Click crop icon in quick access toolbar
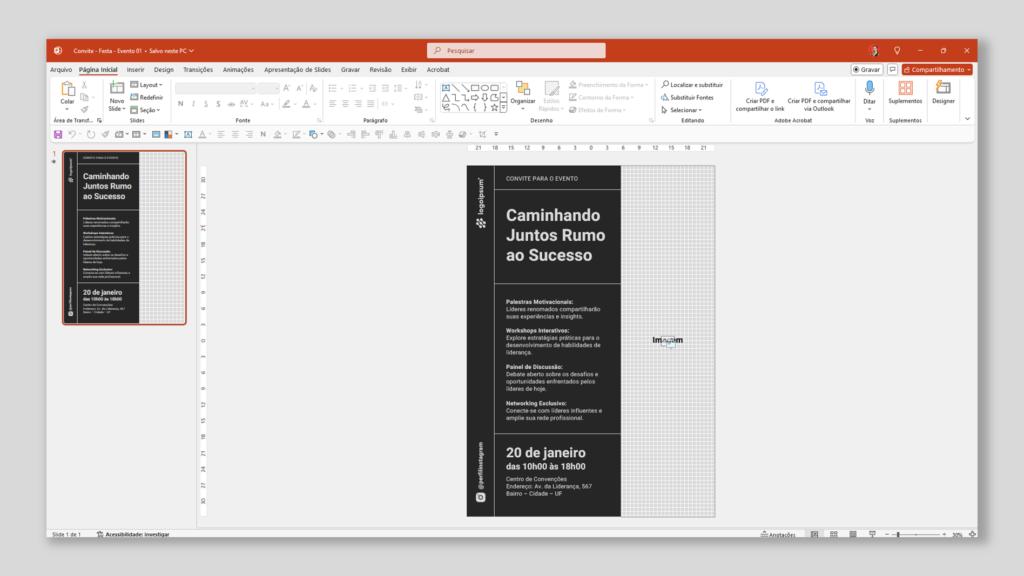The image size is (1024, 576). point(483,135)
